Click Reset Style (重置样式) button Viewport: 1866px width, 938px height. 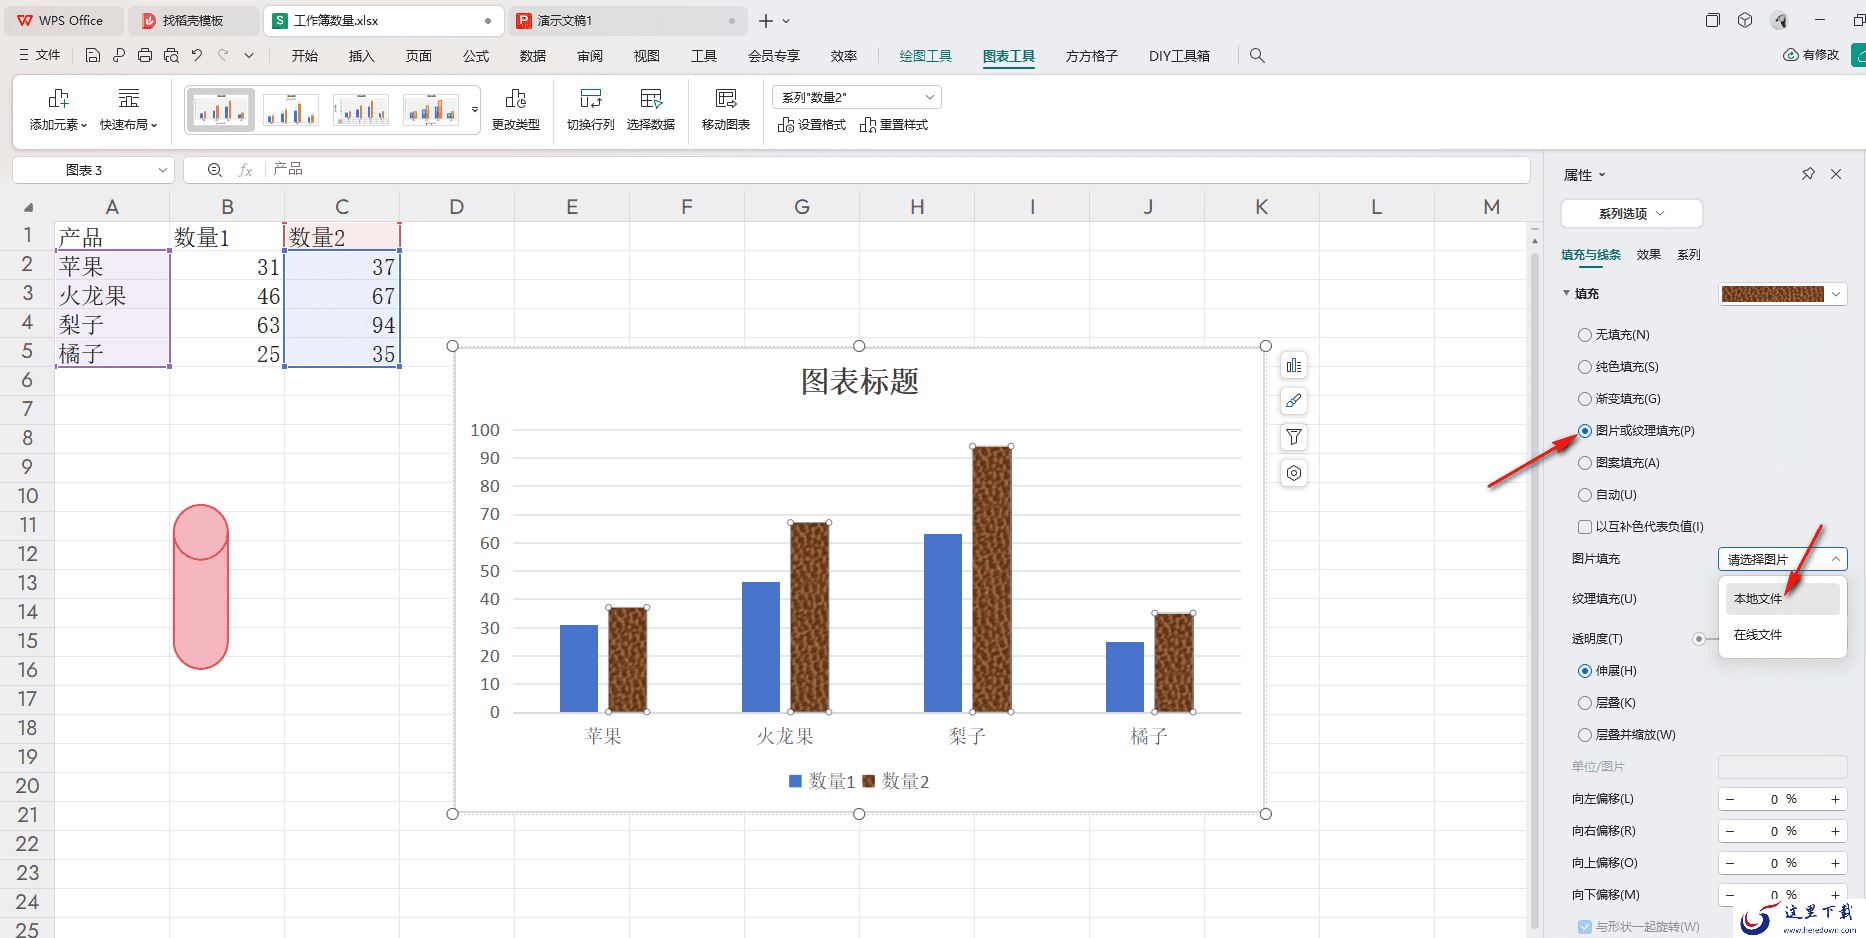coord(894,125)
